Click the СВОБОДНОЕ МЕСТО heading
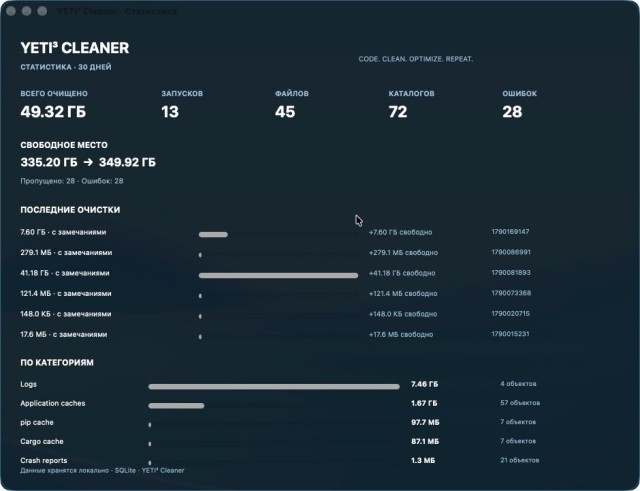This screenshot has height=491, width=640. pyautogui.click(x=64, y=145)
